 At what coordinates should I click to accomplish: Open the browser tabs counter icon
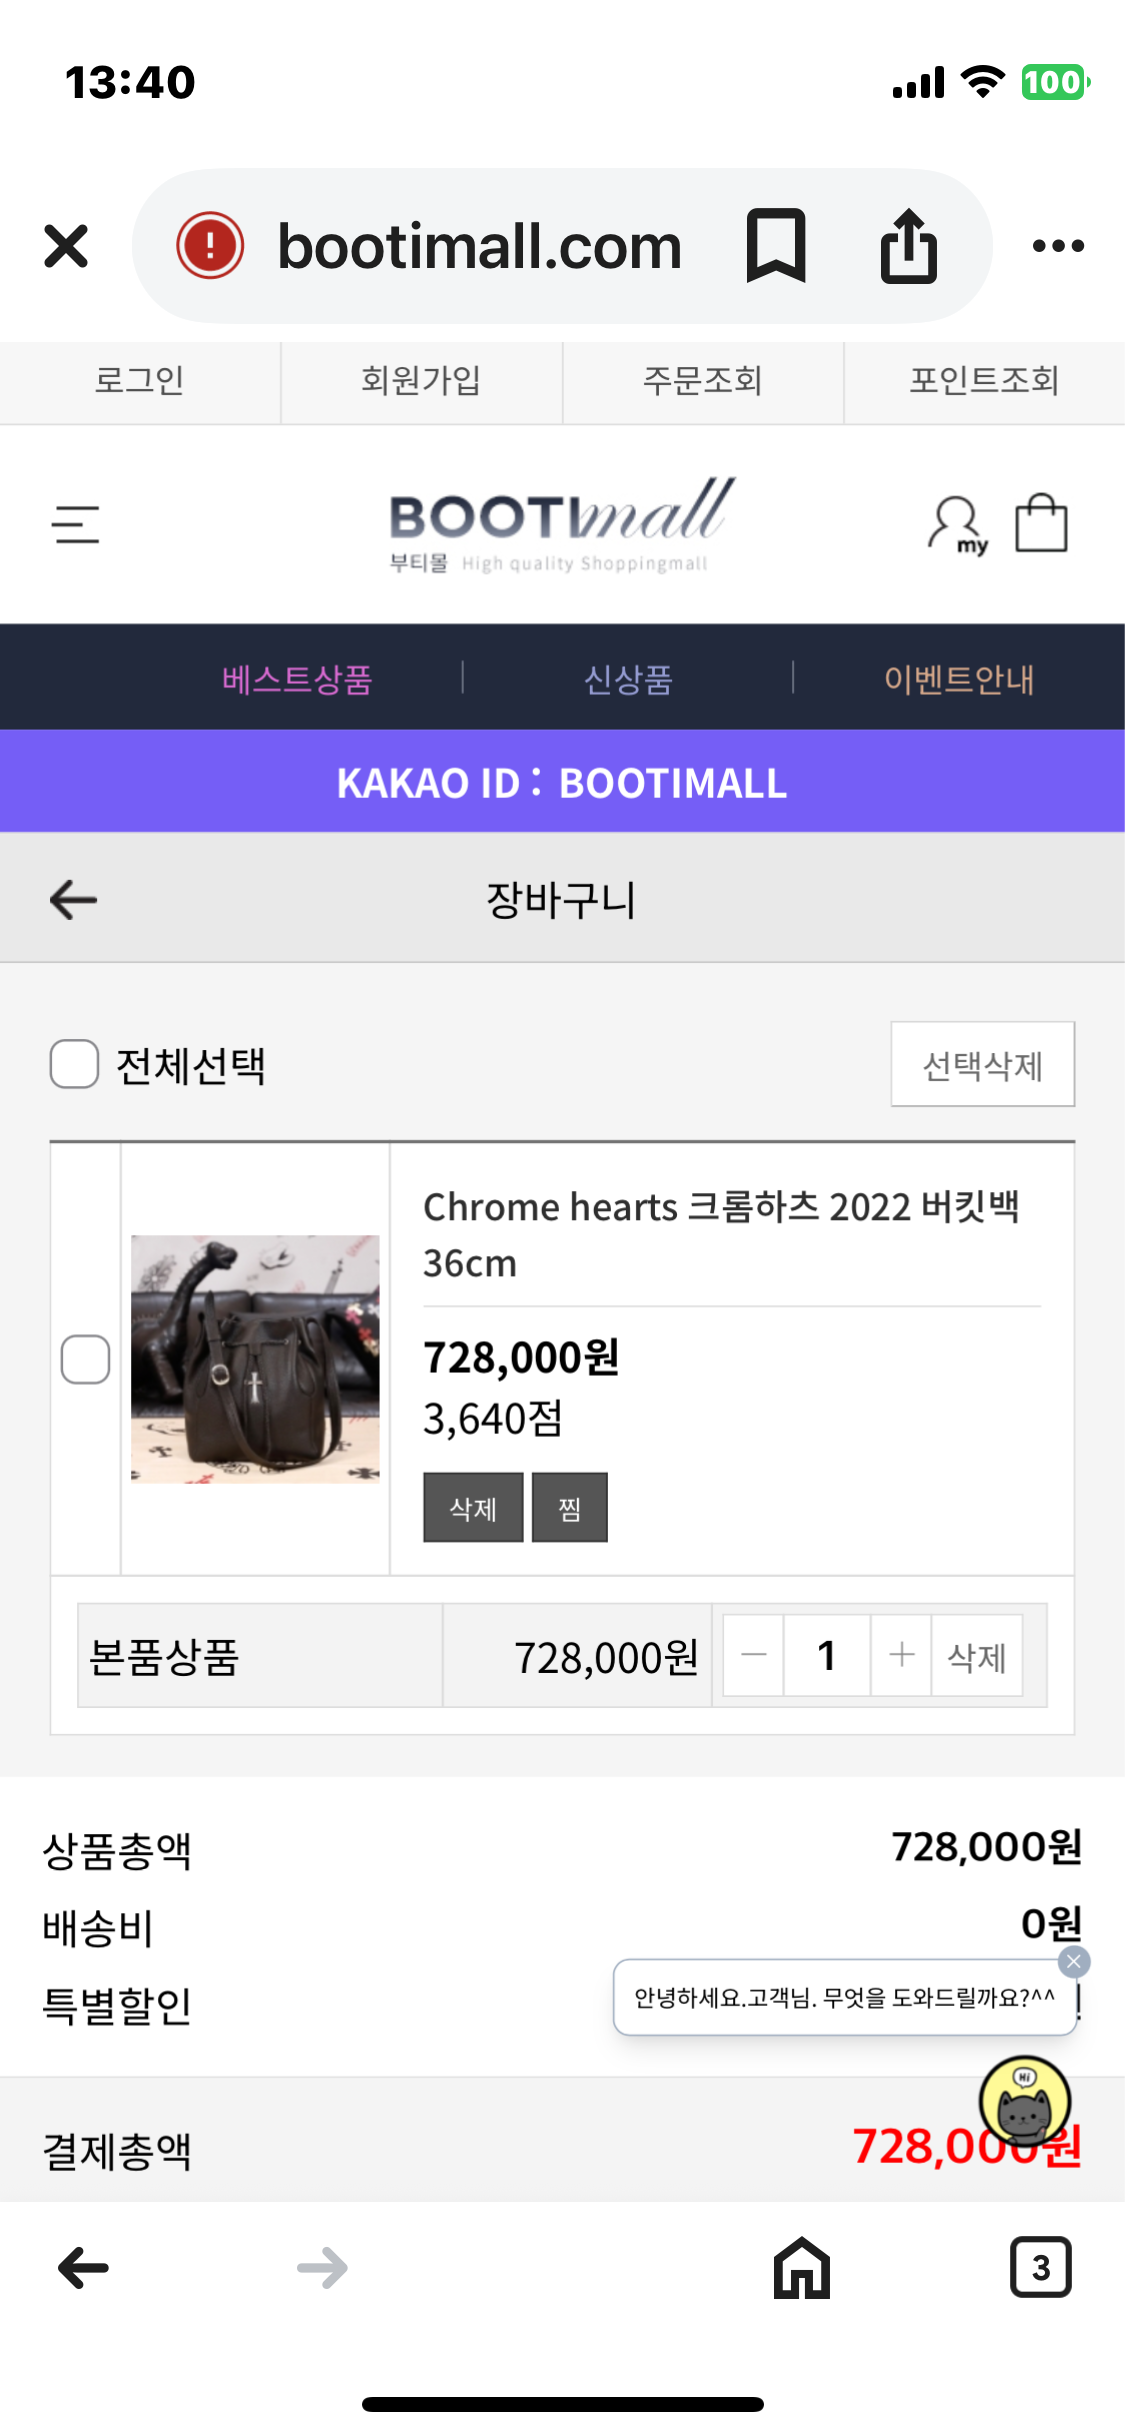1040,2268
